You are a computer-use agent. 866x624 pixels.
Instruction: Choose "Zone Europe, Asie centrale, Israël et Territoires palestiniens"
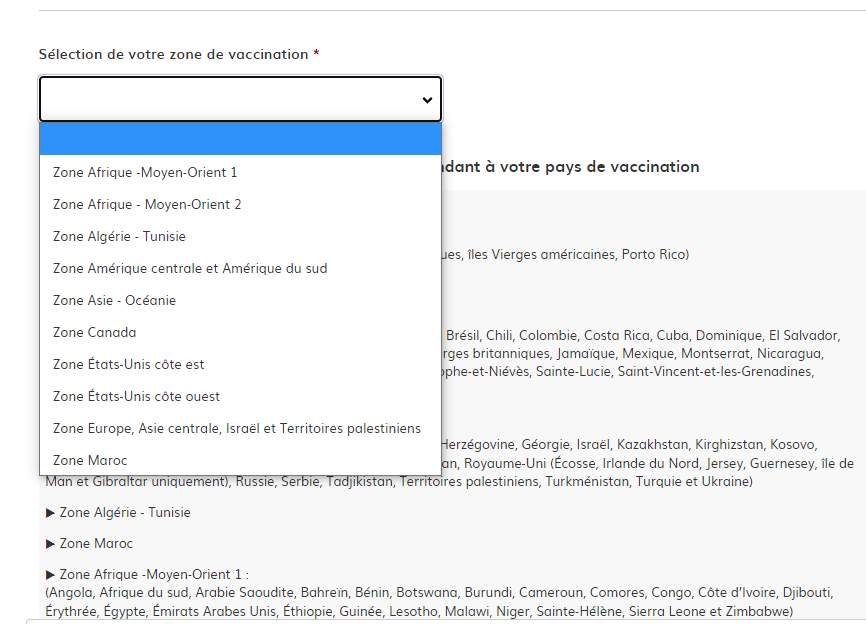(x=235, y=428)
